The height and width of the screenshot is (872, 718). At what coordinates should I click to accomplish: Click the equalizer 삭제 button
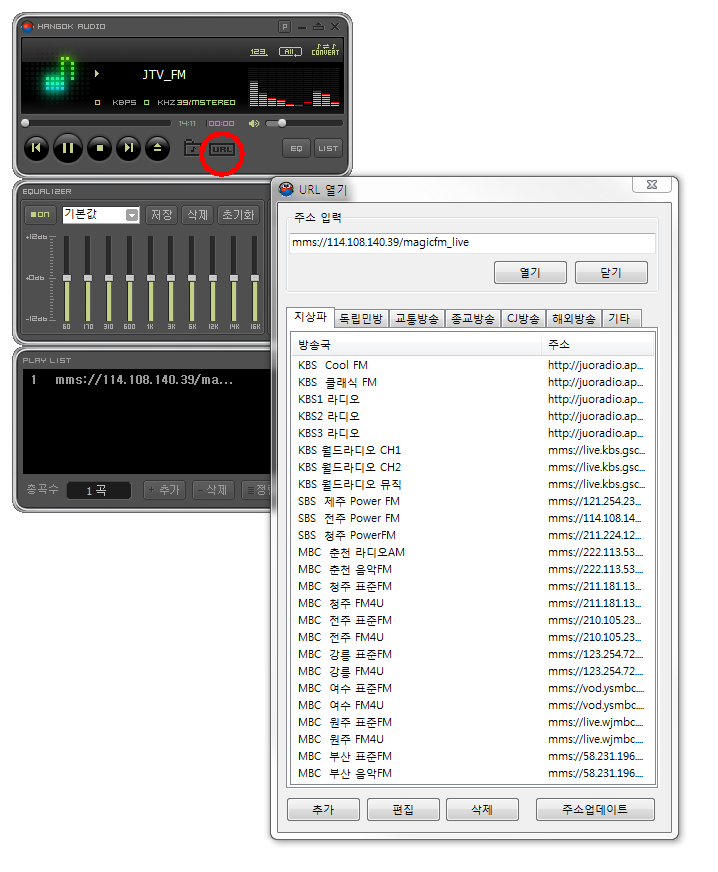click(197, 215)
